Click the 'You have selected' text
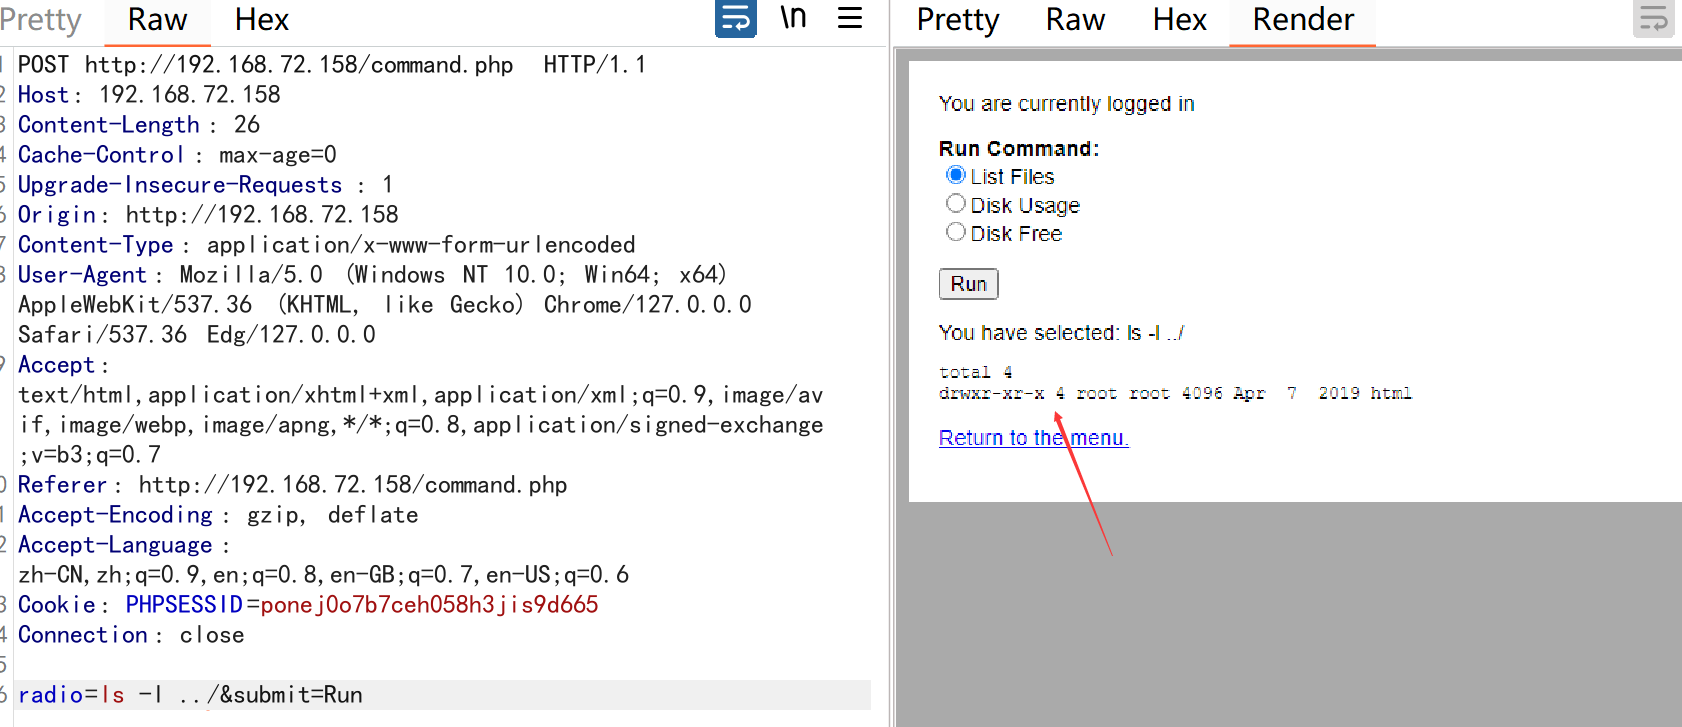The image size is (1682, 727). point(1061,333)
